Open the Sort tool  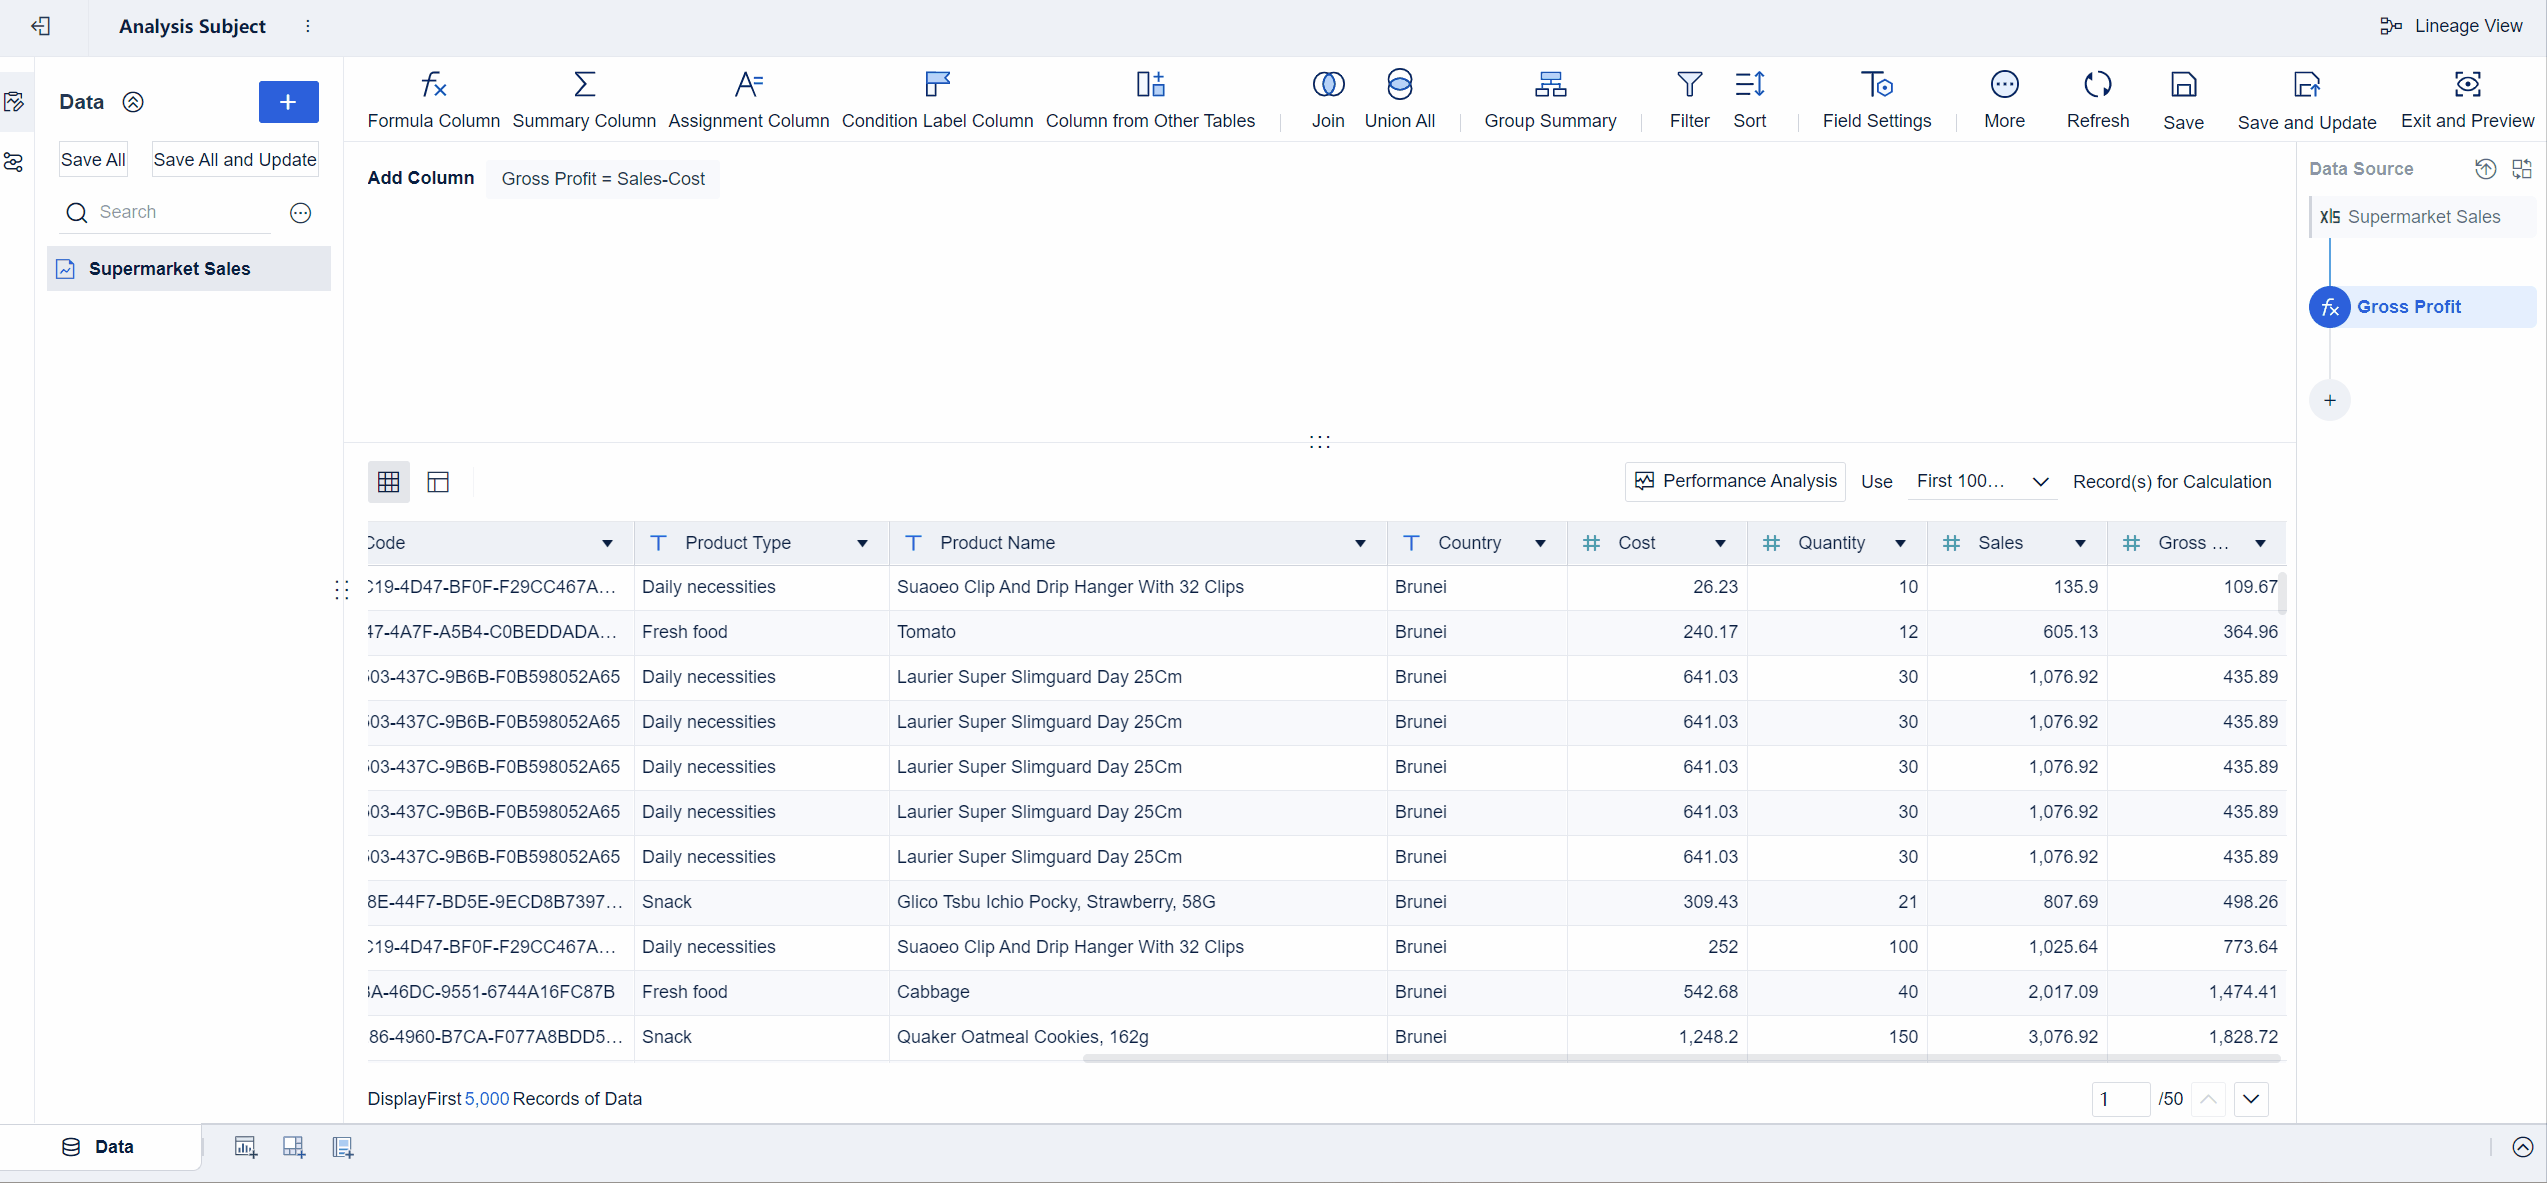pyautogui.click(x=1749, y=100)
